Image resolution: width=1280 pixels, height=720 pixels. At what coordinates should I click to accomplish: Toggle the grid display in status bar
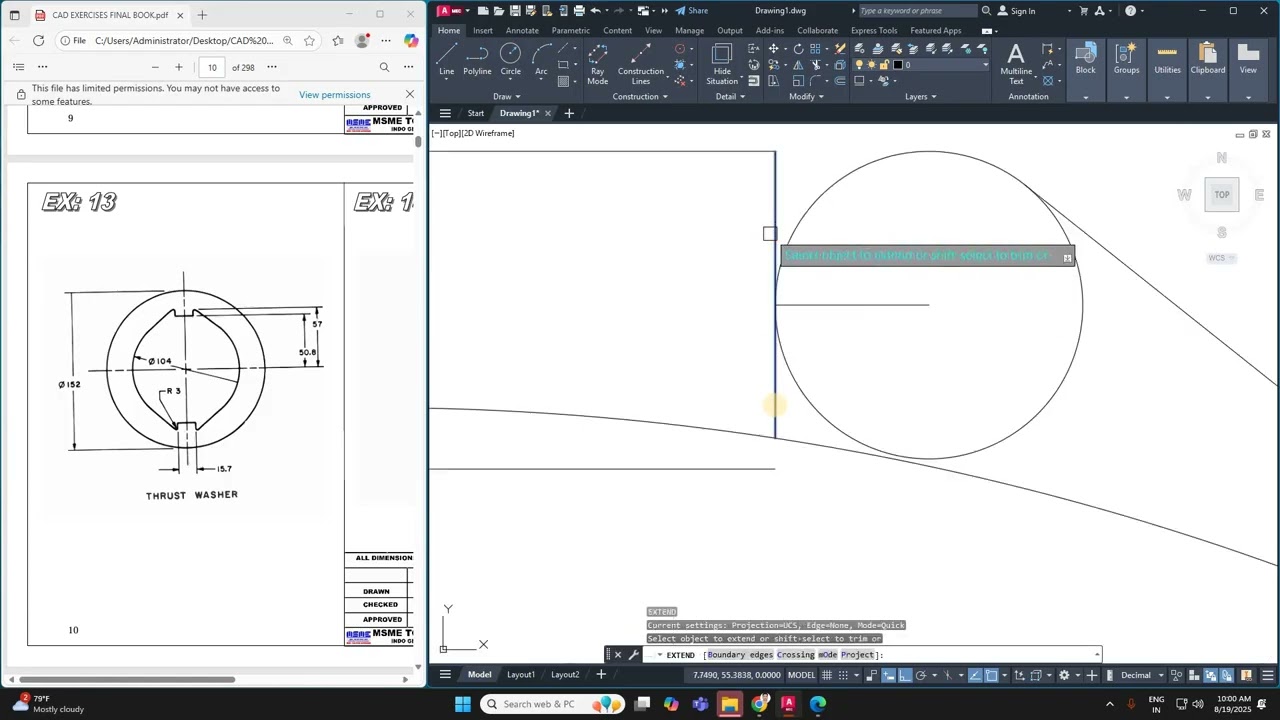pos(826,675)
